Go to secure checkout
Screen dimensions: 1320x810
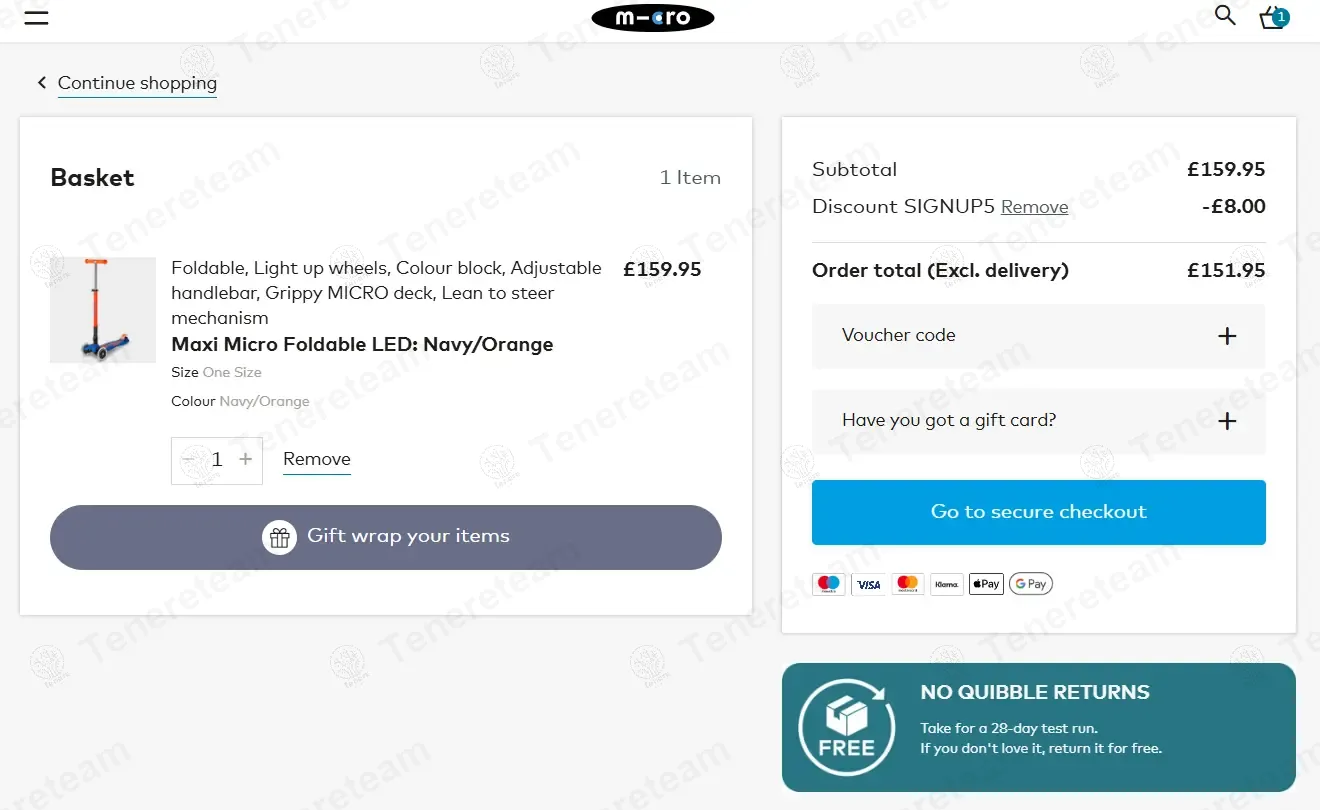tap(1038, 512)
